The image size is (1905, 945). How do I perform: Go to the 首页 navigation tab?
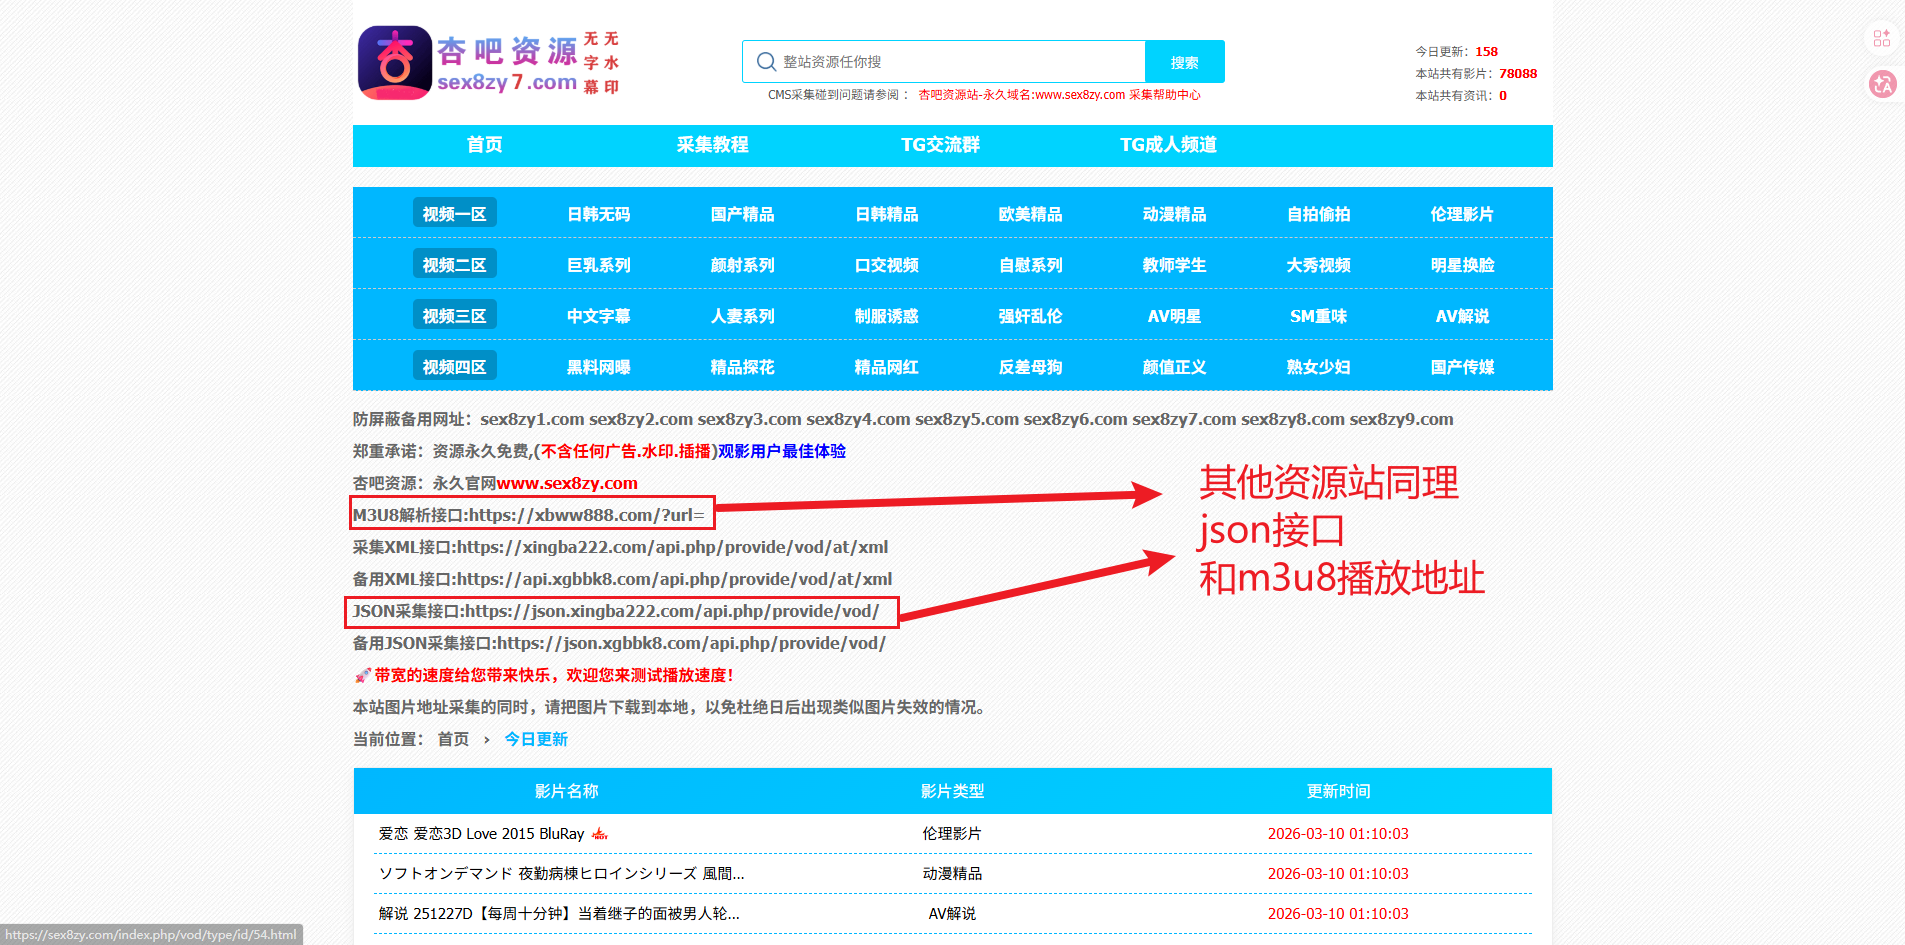click(485, 145)
